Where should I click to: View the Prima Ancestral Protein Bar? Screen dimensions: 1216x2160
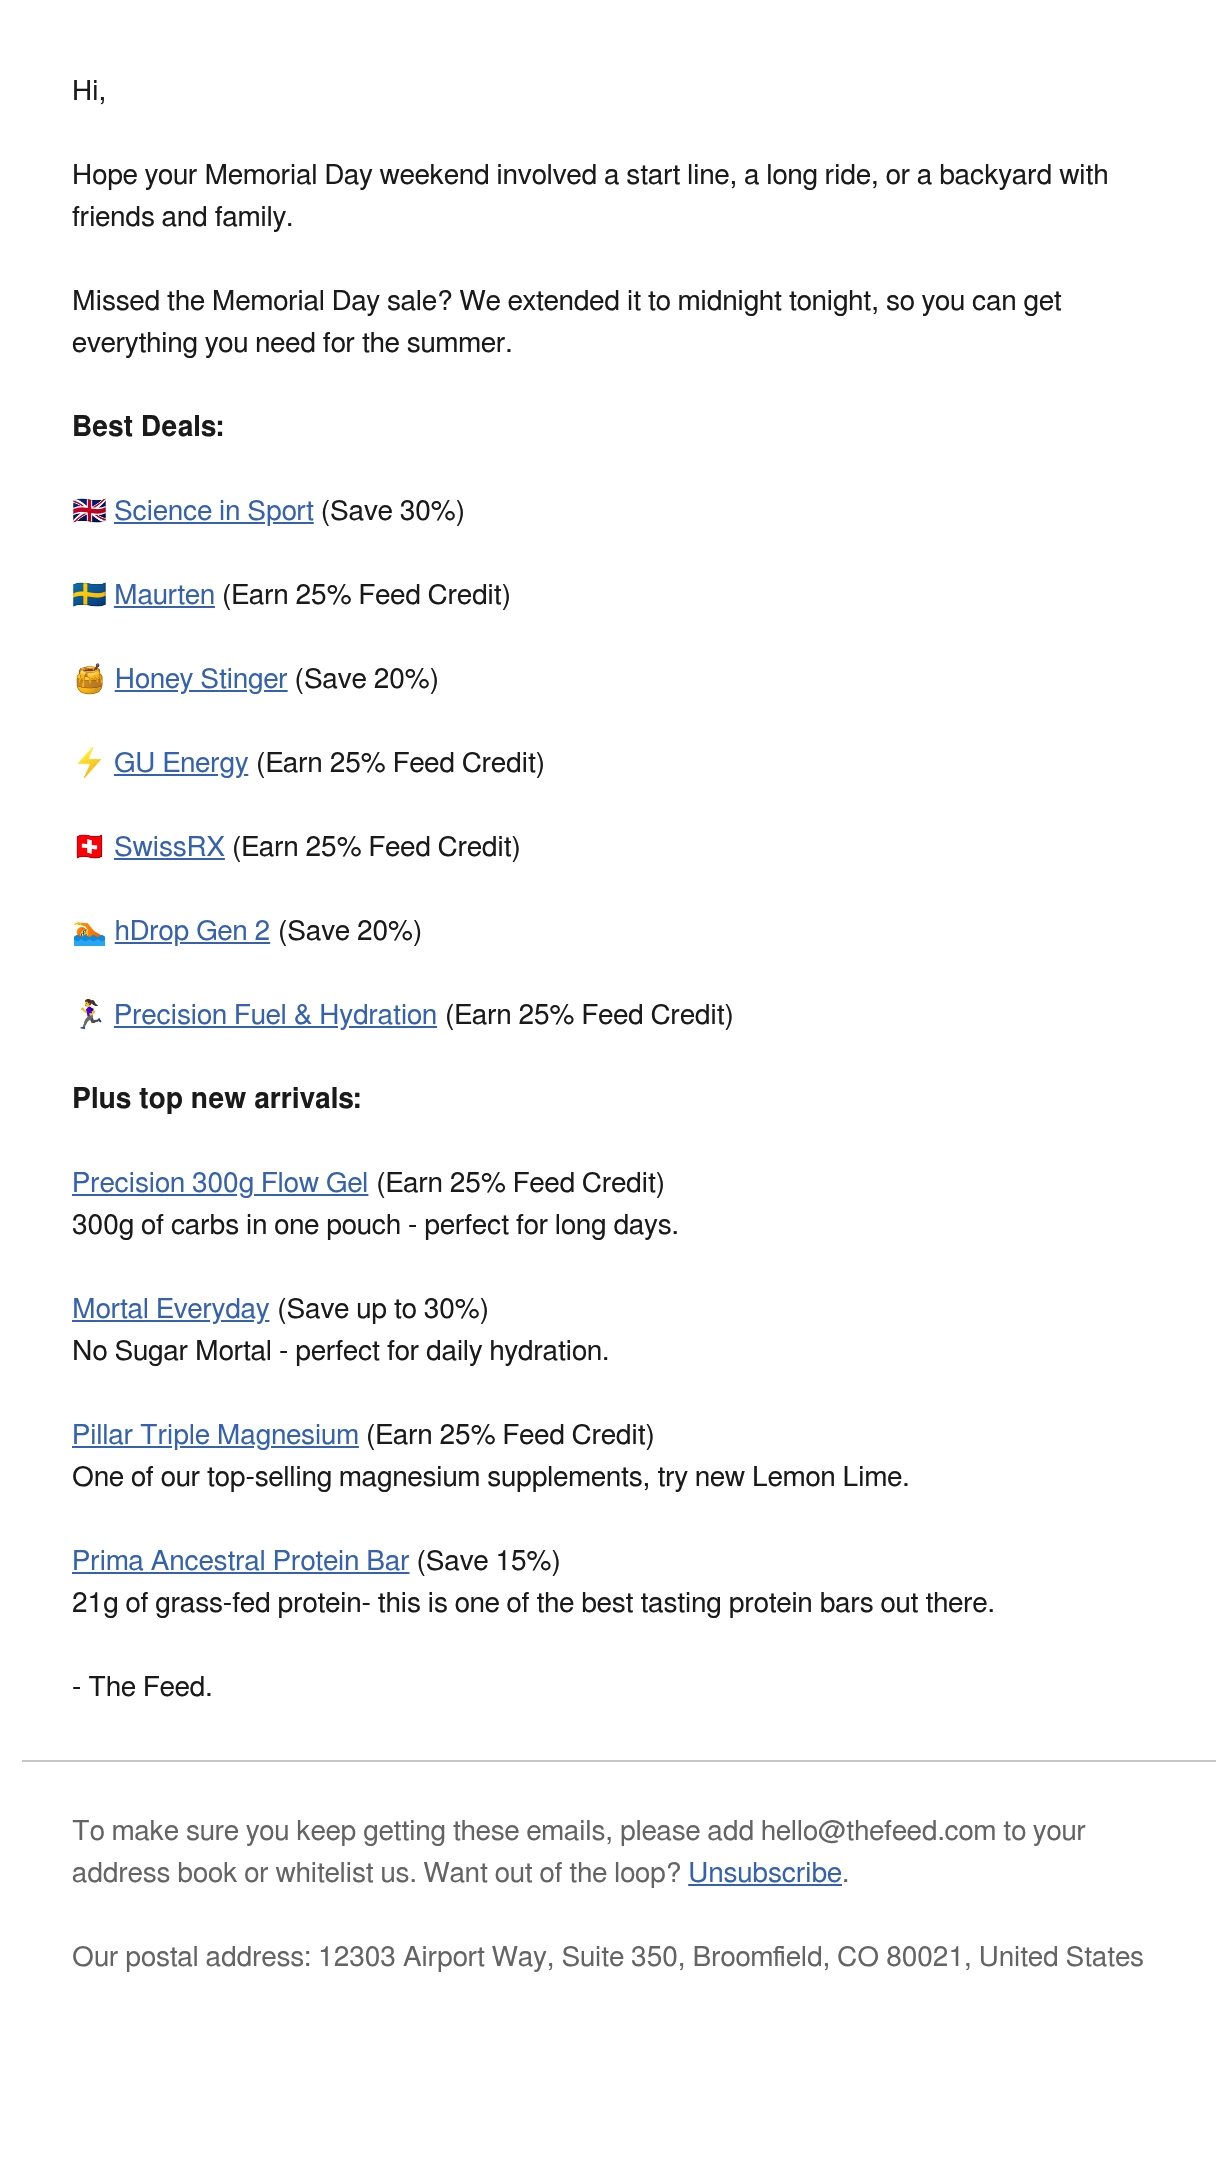[240, 1561]
